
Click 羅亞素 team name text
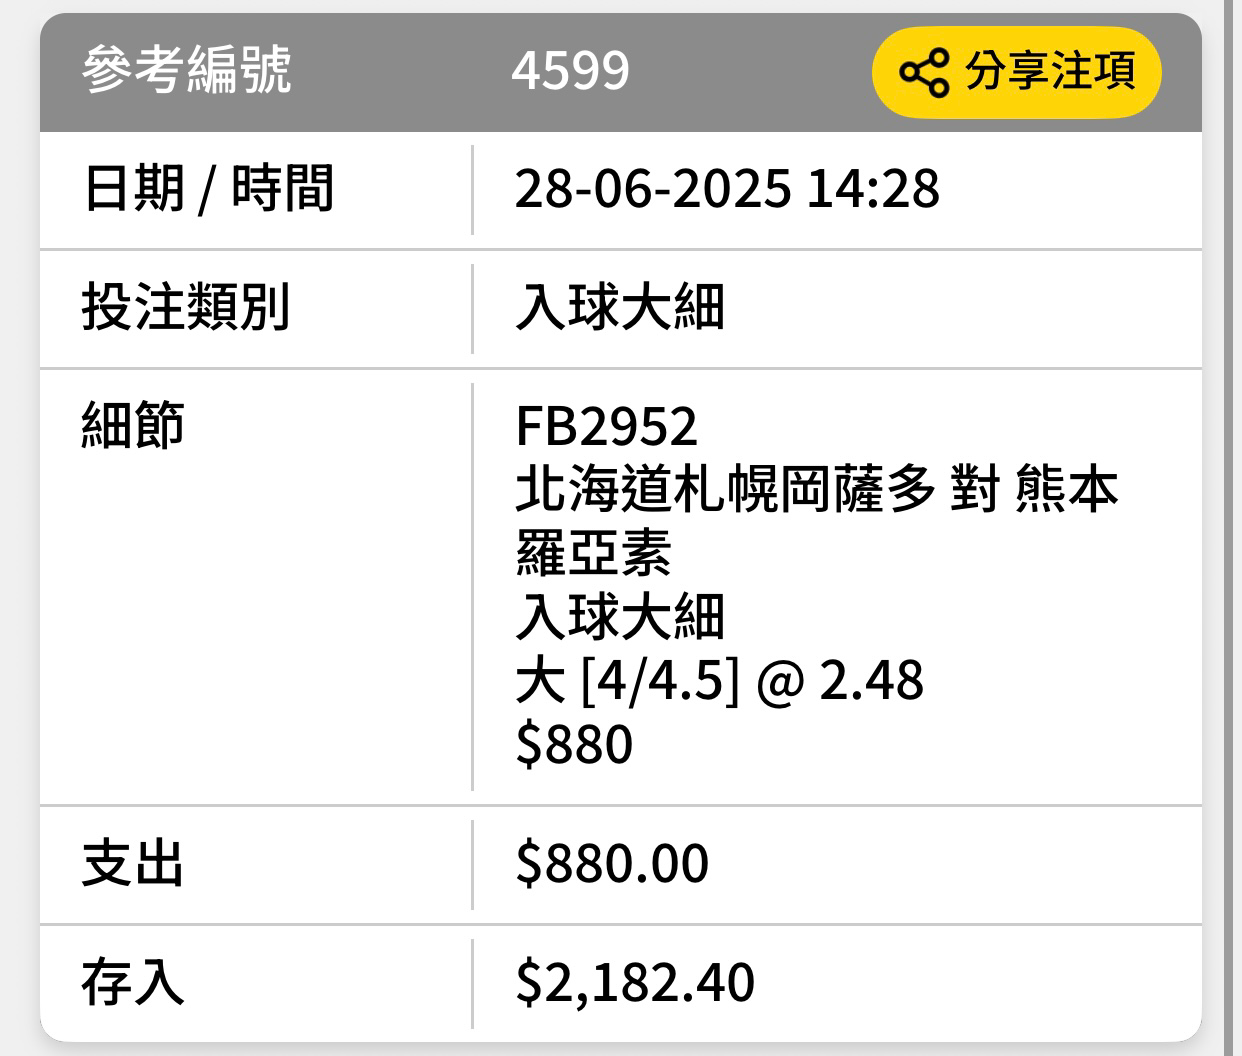coord(593,553)
